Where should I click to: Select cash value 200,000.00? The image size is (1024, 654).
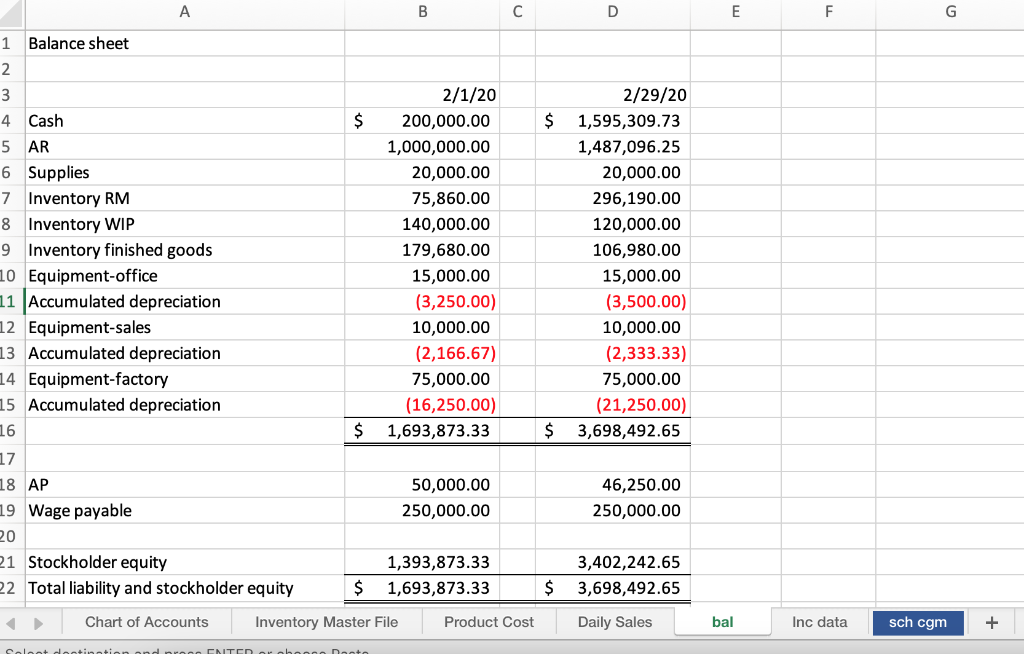[423, 121]
